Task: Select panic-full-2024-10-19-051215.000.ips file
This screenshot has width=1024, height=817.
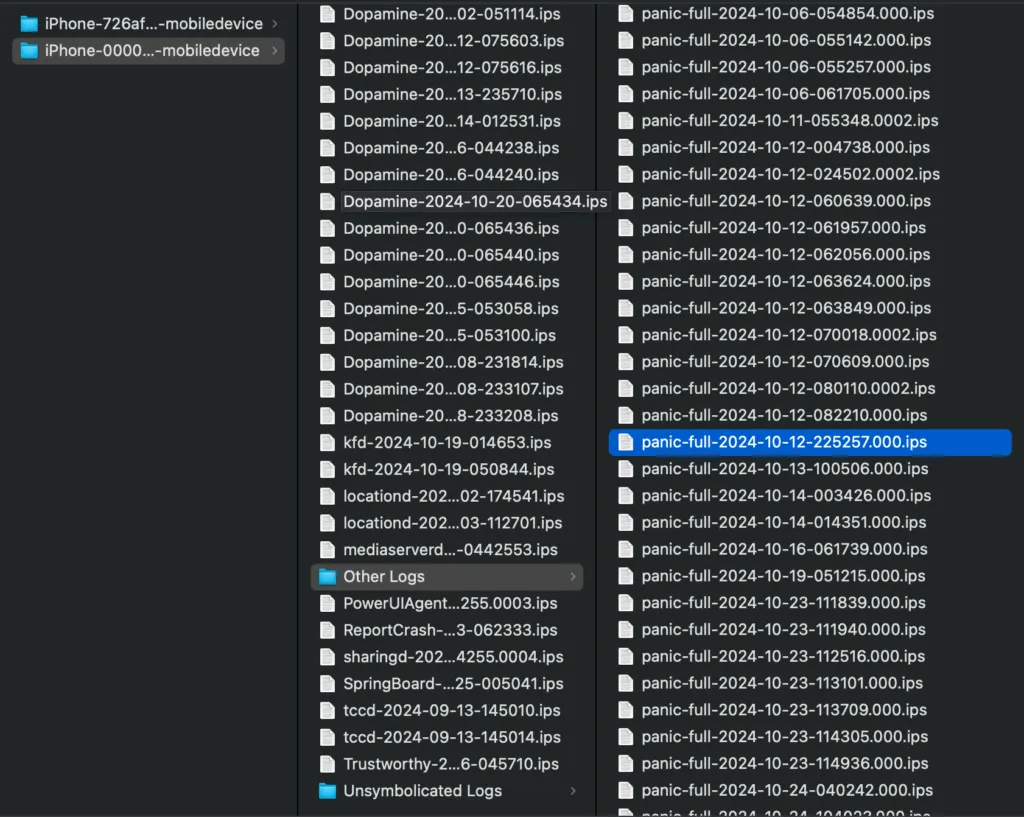Action: pos(783,576)
